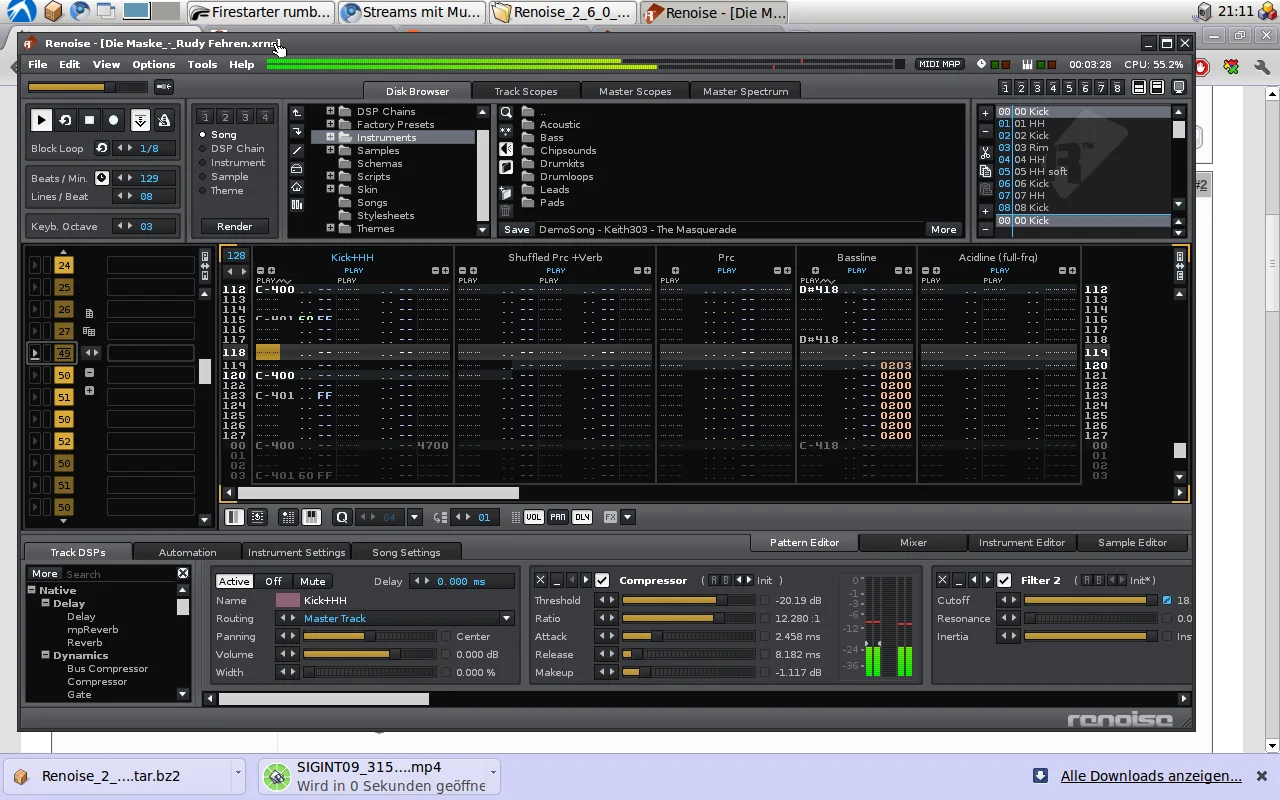Image resolution: width=1280 pixels, height=800 pixels.
Task: Open the Routing Master Track dropdown
Action: pyautogui.click(x=507, y=618)
